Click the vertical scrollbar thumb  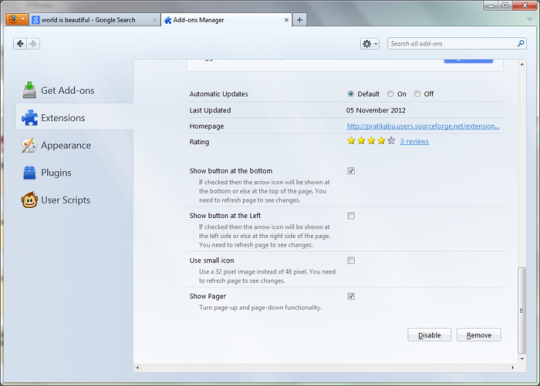coord(522,310)
